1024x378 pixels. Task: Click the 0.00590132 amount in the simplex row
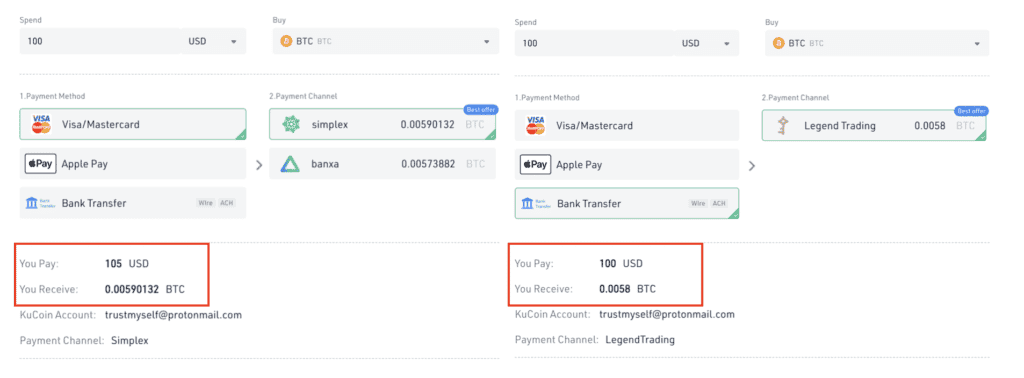[x=428, y=124]
